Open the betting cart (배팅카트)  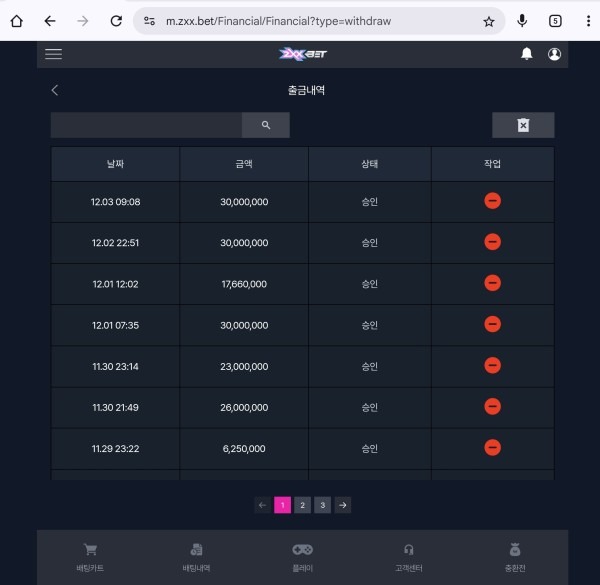[x=90, y=556]
